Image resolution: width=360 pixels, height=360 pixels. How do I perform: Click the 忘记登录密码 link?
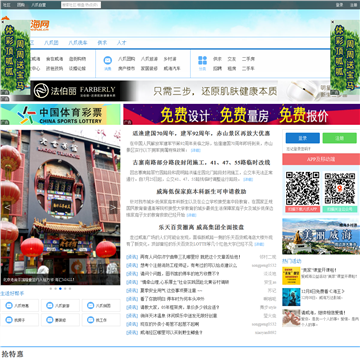pyautogui.click(x=299, y=149)
